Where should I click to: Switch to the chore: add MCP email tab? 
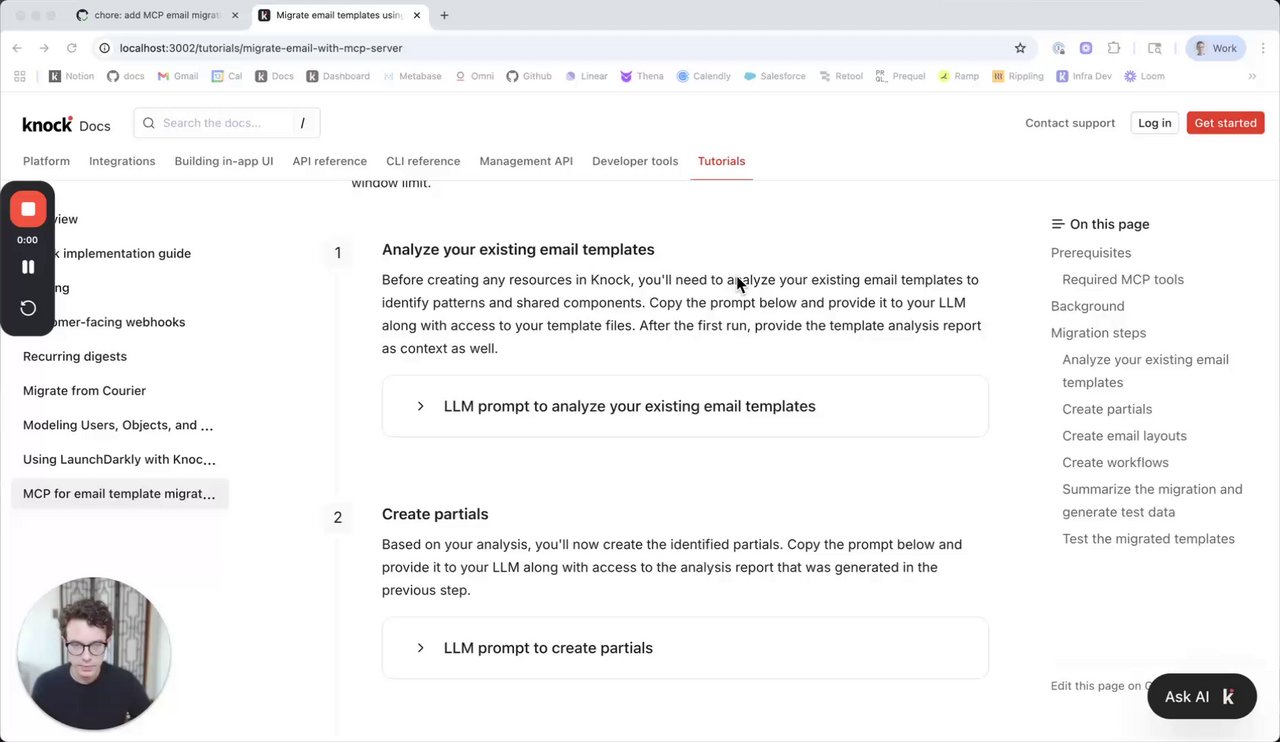[156, 15]
